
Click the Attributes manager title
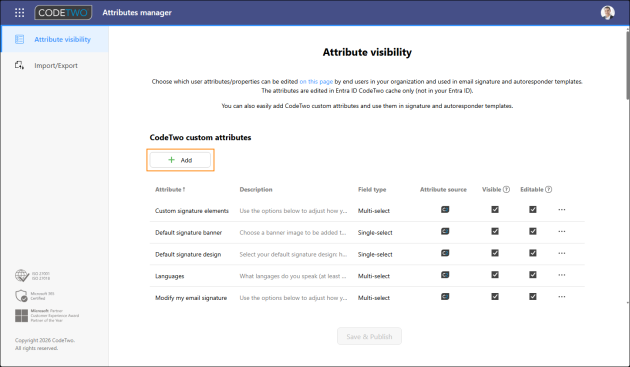[x=137, y=12]
